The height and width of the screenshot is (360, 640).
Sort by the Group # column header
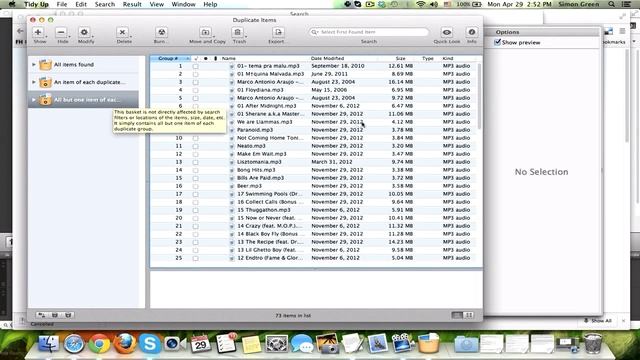(171, 58)
